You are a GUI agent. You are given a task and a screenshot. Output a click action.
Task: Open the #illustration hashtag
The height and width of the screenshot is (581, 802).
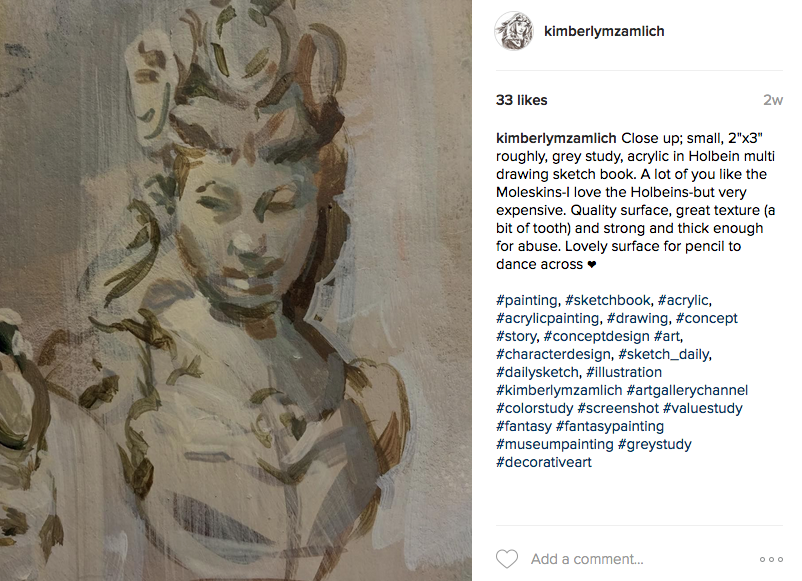click(x=624, y=372)
